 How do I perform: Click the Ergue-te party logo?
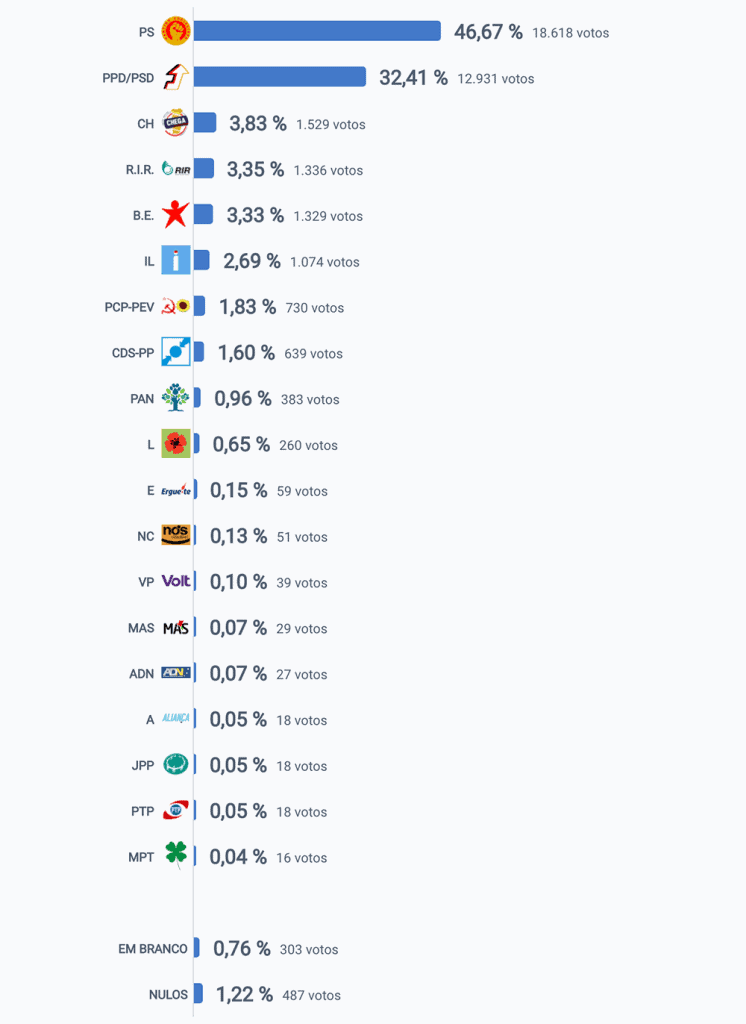pyautogui.click(x=176, y=490)
